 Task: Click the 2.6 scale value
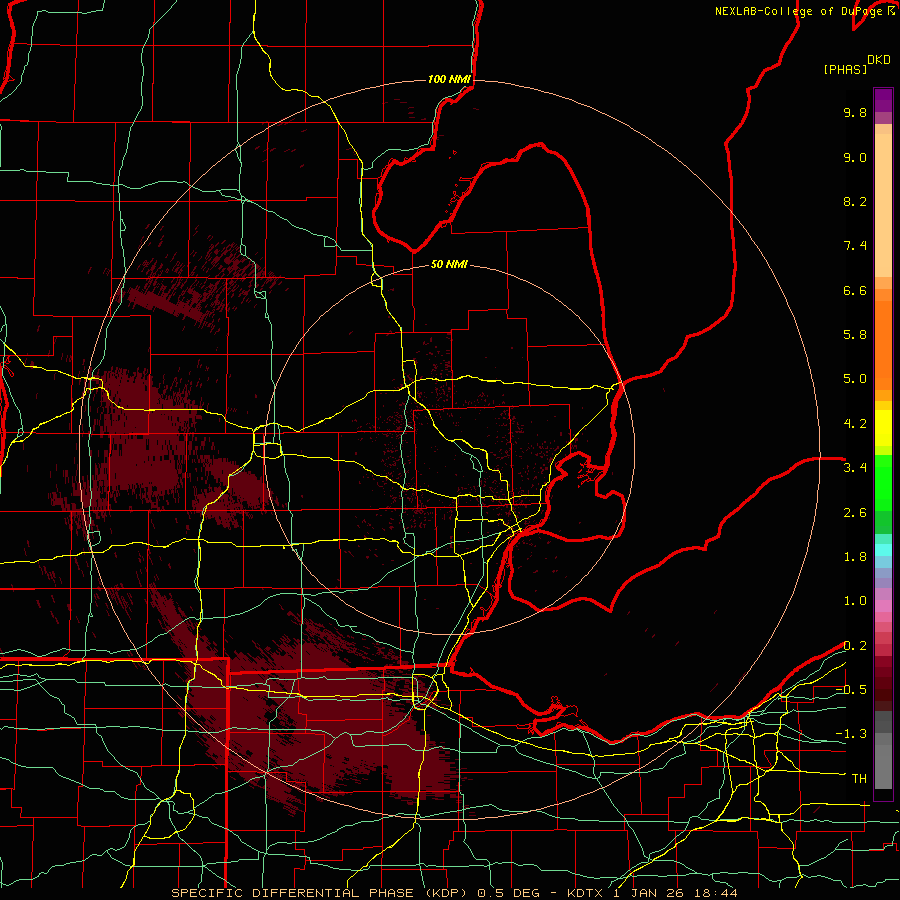(855, 513)
